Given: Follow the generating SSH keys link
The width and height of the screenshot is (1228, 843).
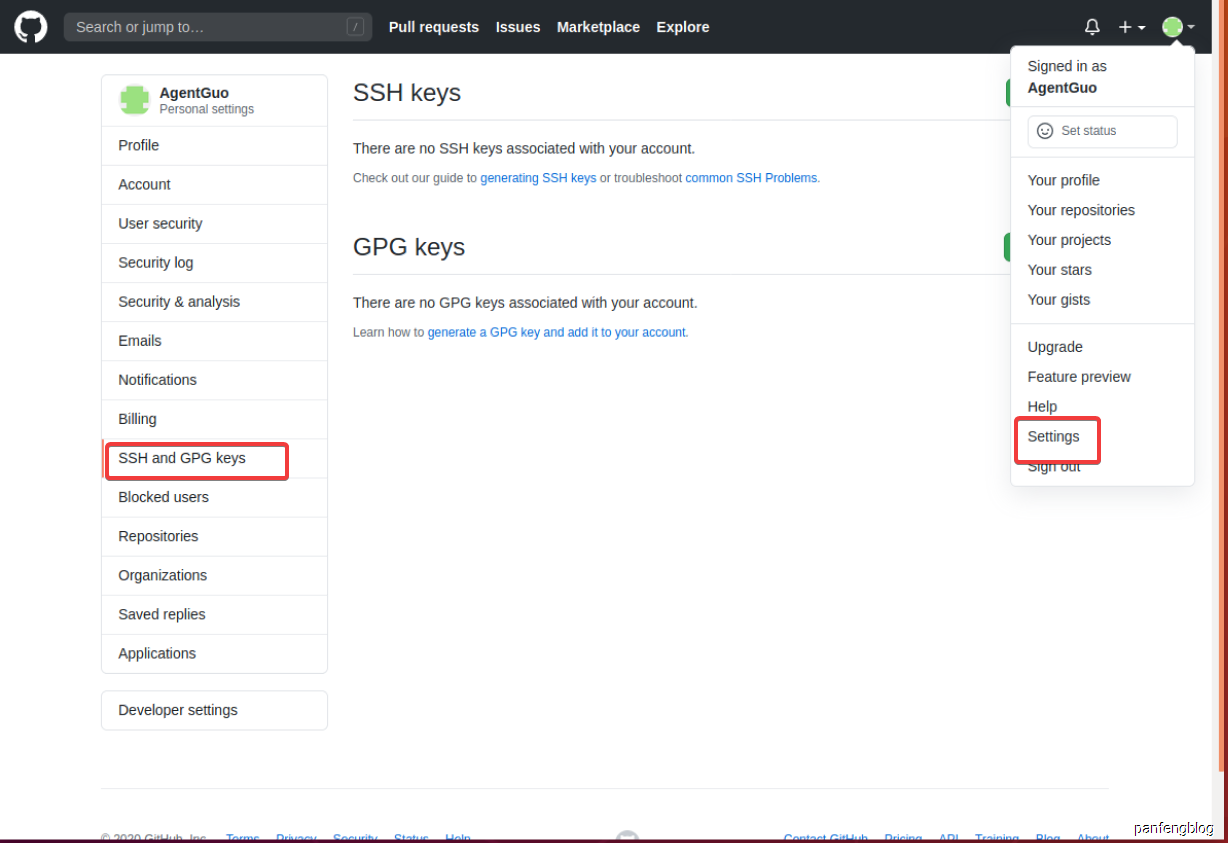Looking at the screenshot, I should pyautogui.click(x=538, y=178).
